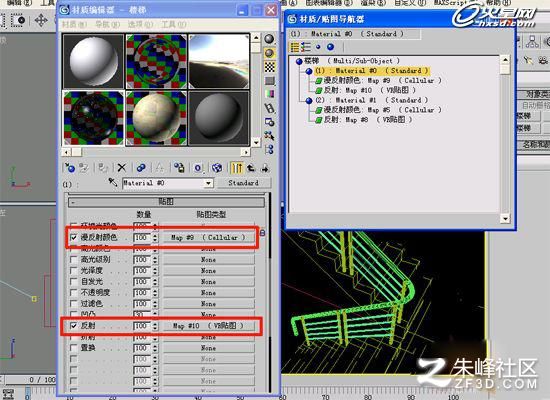Click the sample type sphere icon
Screen dimensions: 550x400
coord(269,39)
